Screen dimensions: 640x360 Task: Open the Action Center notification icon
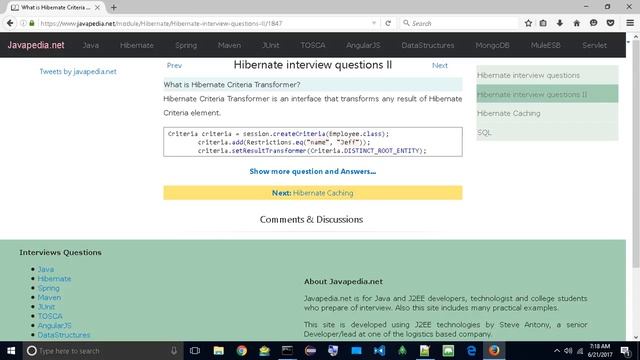625,351
